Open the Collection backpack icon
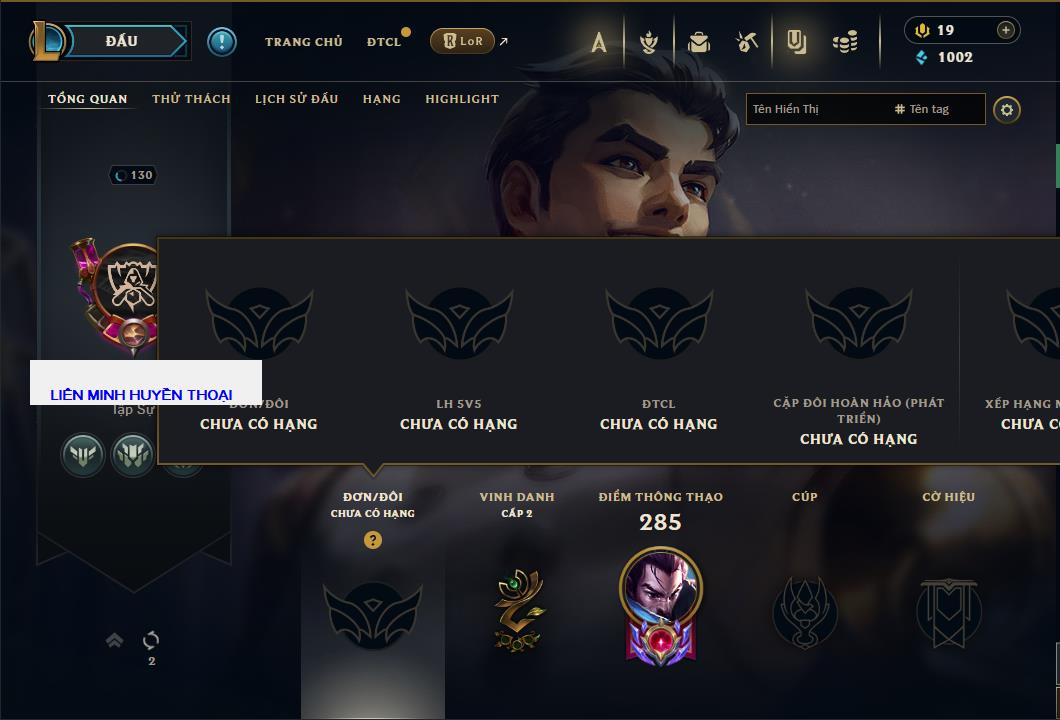Viewport: 1060px width, 720px height. (x=698, y=43)
